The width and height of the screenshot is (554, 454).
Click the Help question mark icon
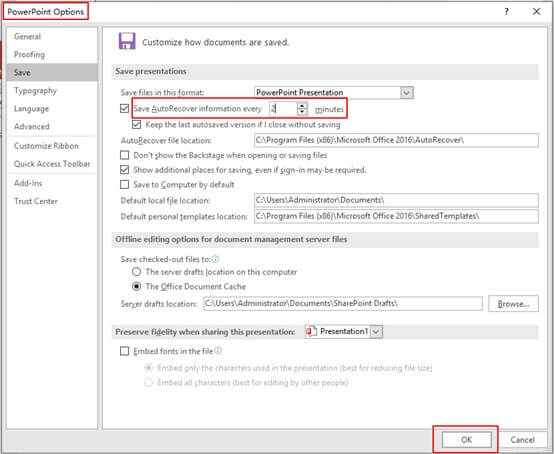pyautogui.click(x=506, y=12)
